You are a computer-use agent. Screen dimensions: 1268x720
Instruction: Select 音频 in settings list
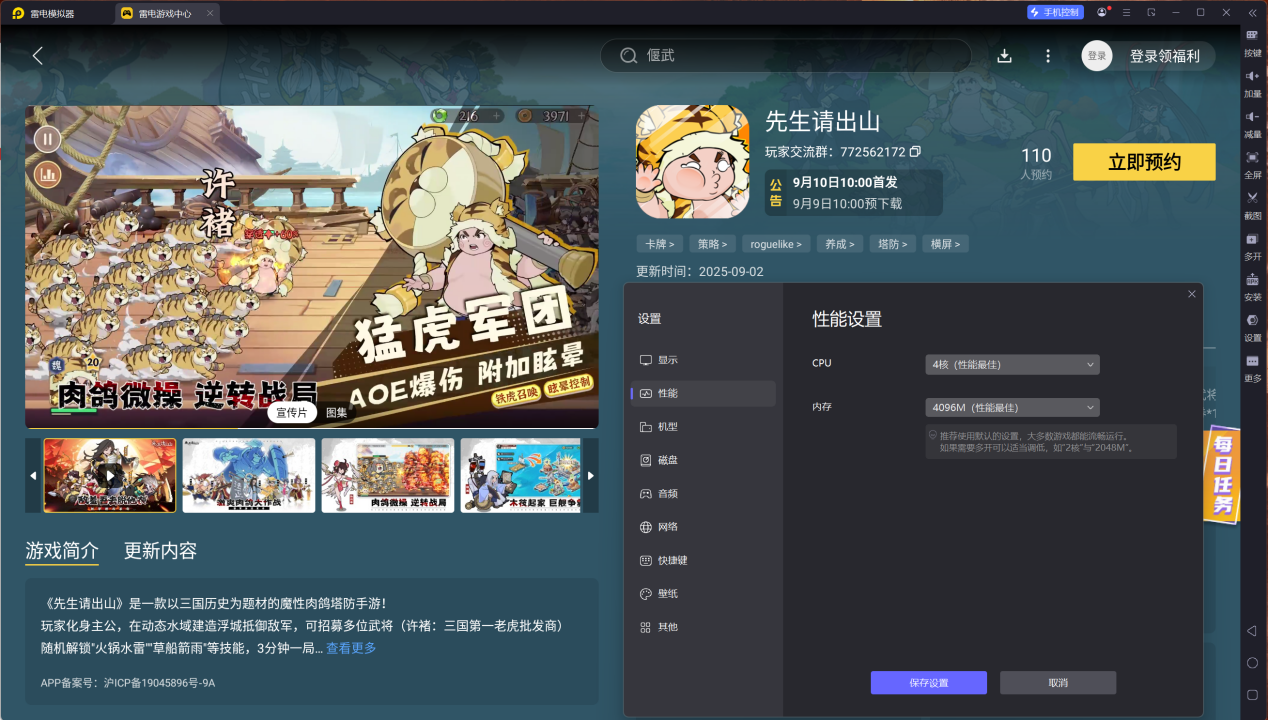(x=703, y=493)
